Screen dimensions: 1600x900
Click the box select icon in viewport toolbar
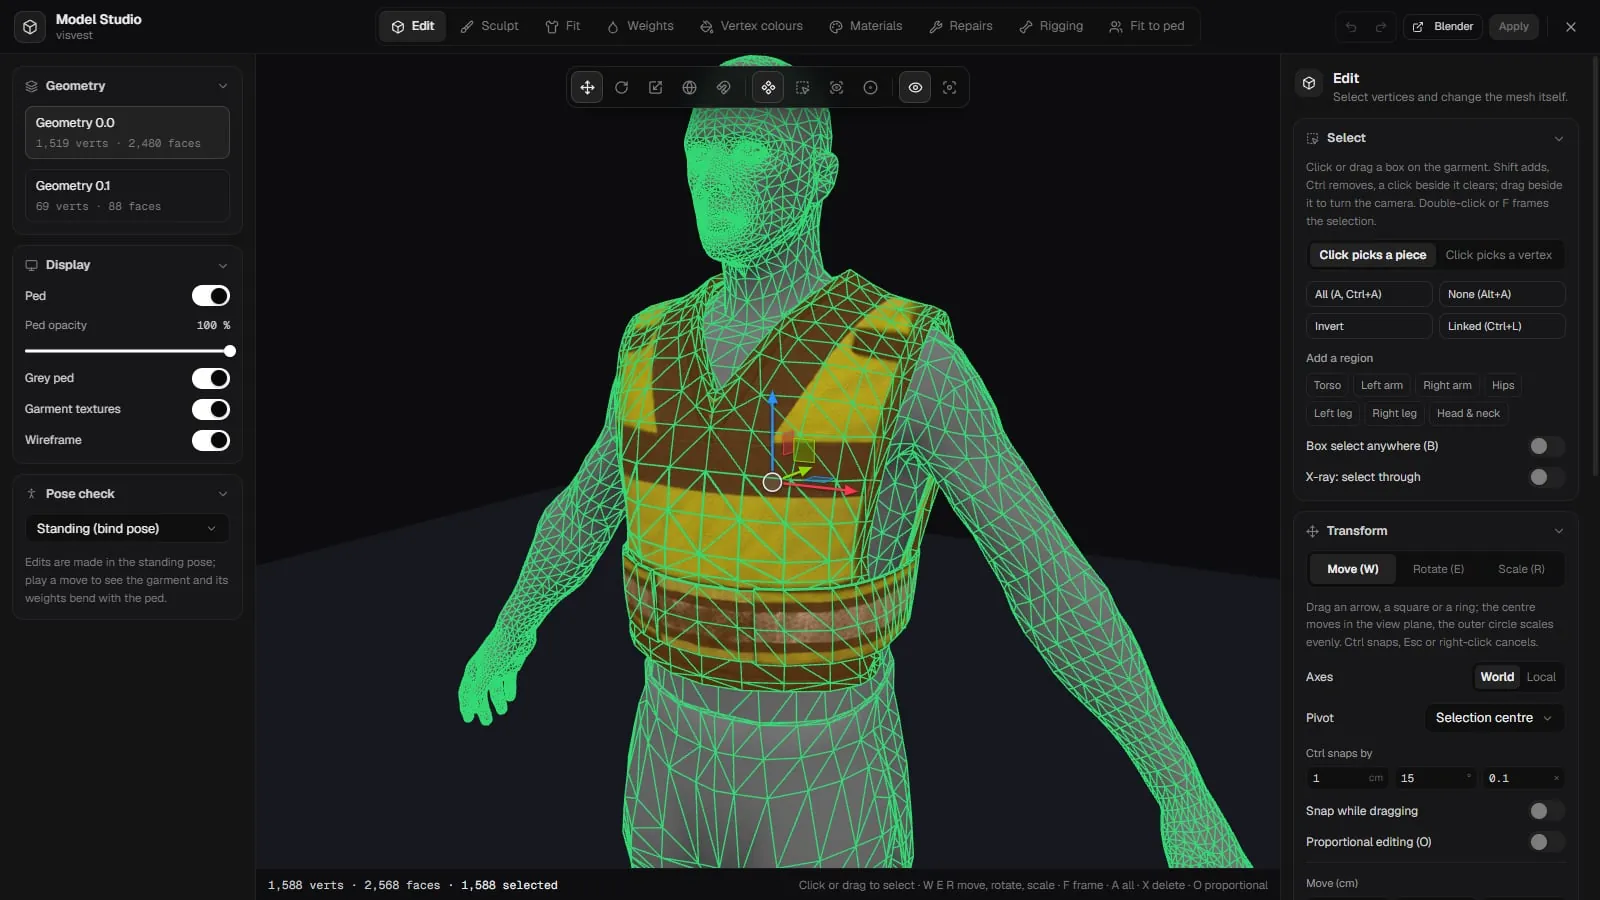click(802, 88)
